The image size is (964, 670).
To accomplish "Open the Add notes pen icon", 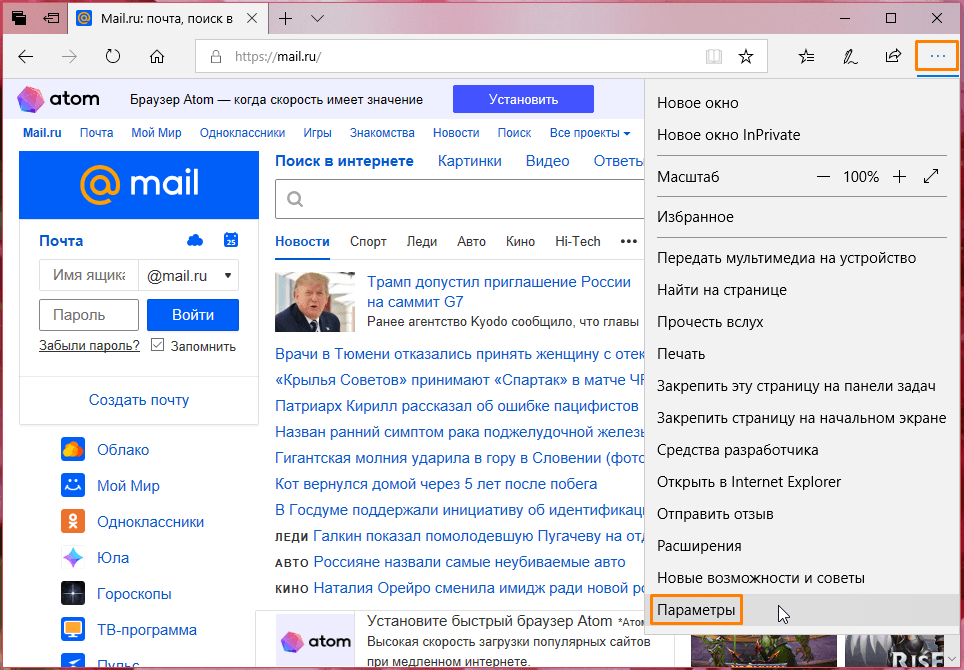I will (850, 57).
